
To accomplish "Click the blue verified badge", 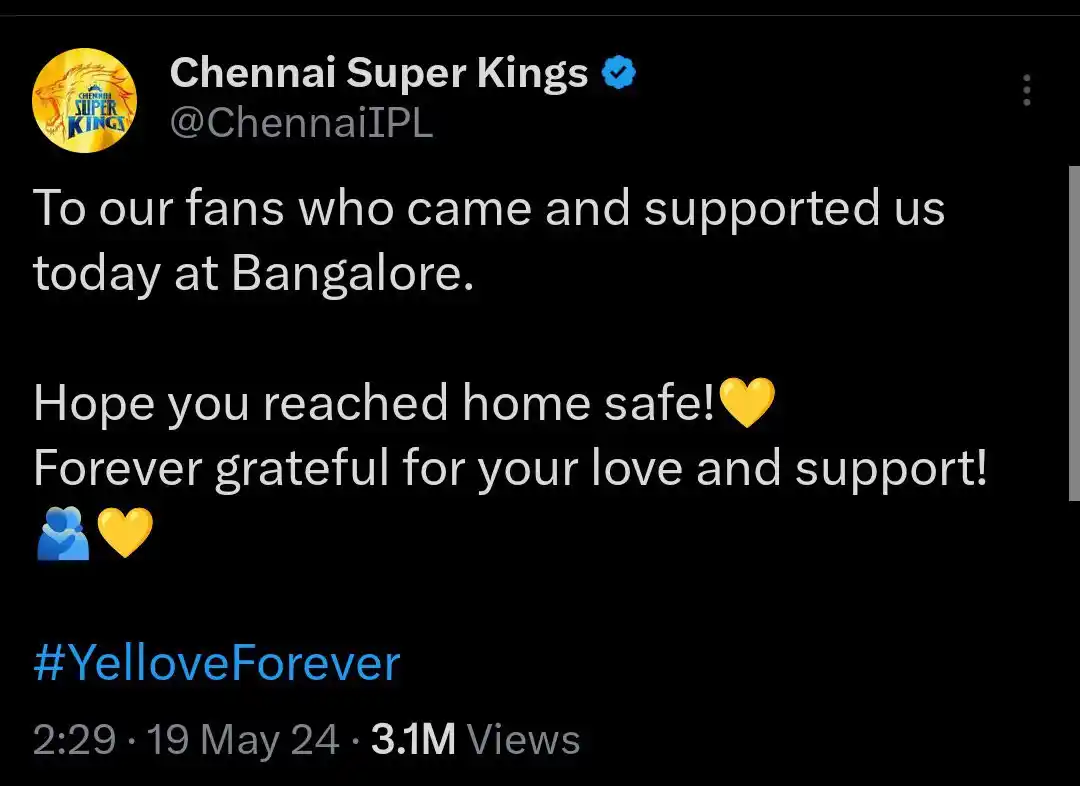I will pos(619,73).
